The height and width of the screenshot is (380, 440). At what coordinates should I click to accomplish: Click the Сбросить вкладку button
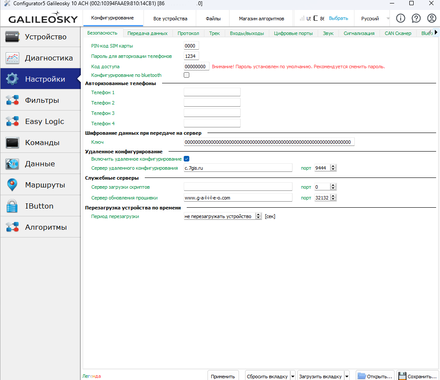267,376
